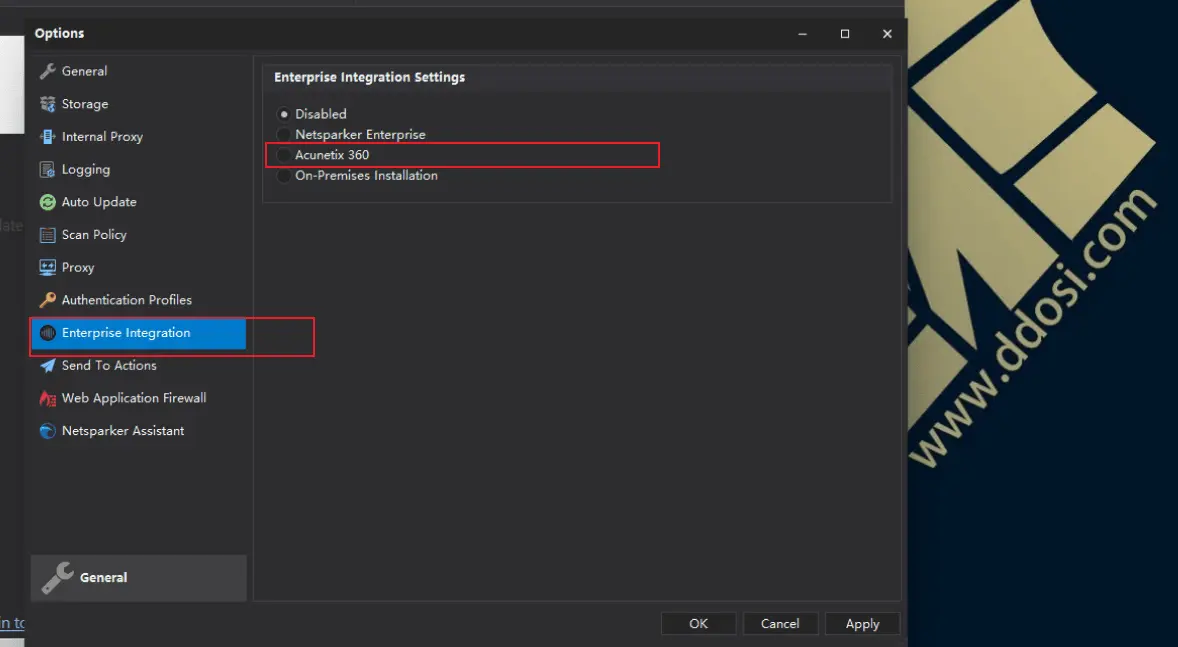The image size is (1178, 647).
Task: Select Enterprise Integration in the sidebar
Action: coord(126,333)
